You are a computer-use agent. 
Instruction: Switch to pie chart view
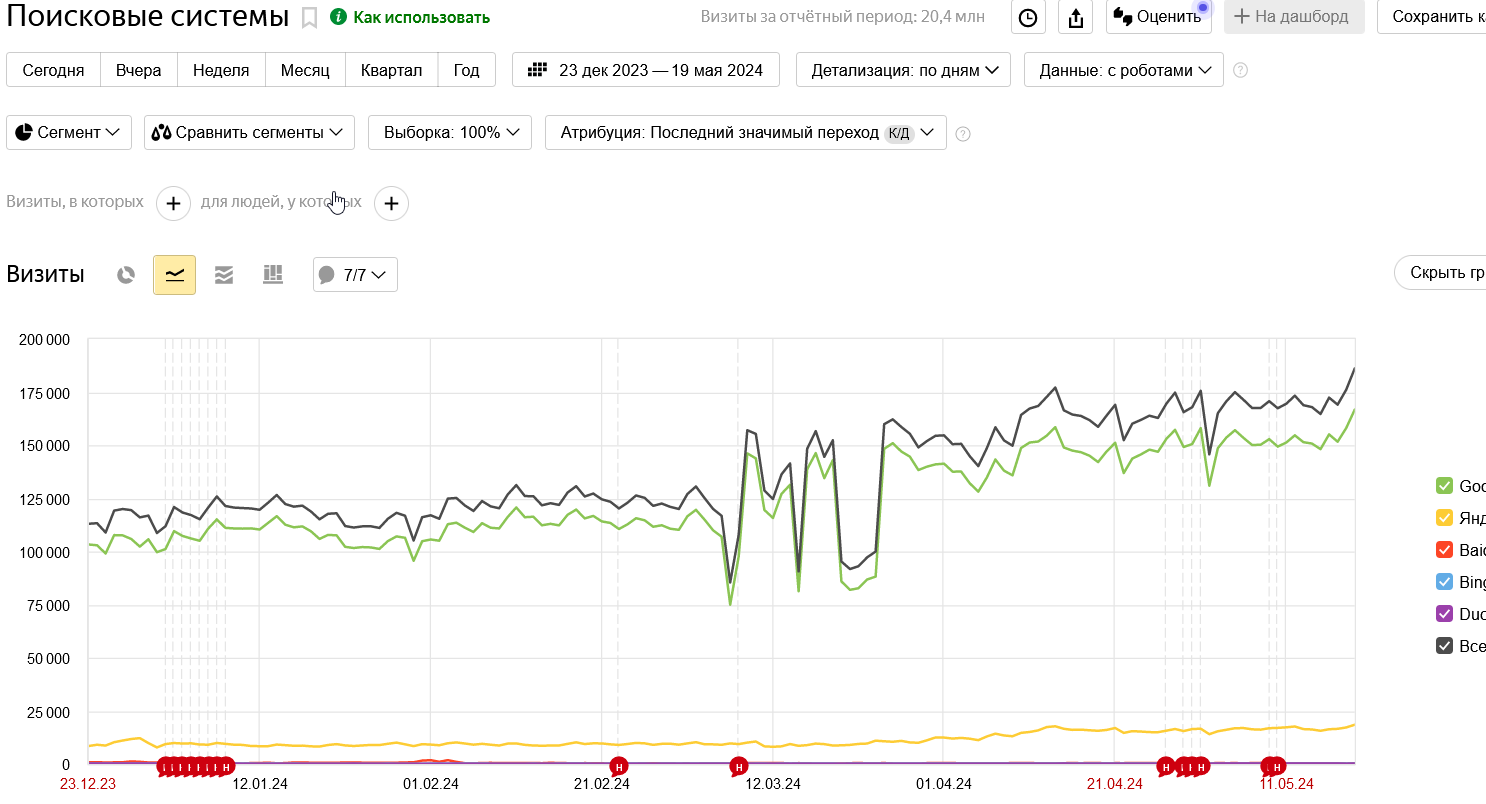coord(126,275)
